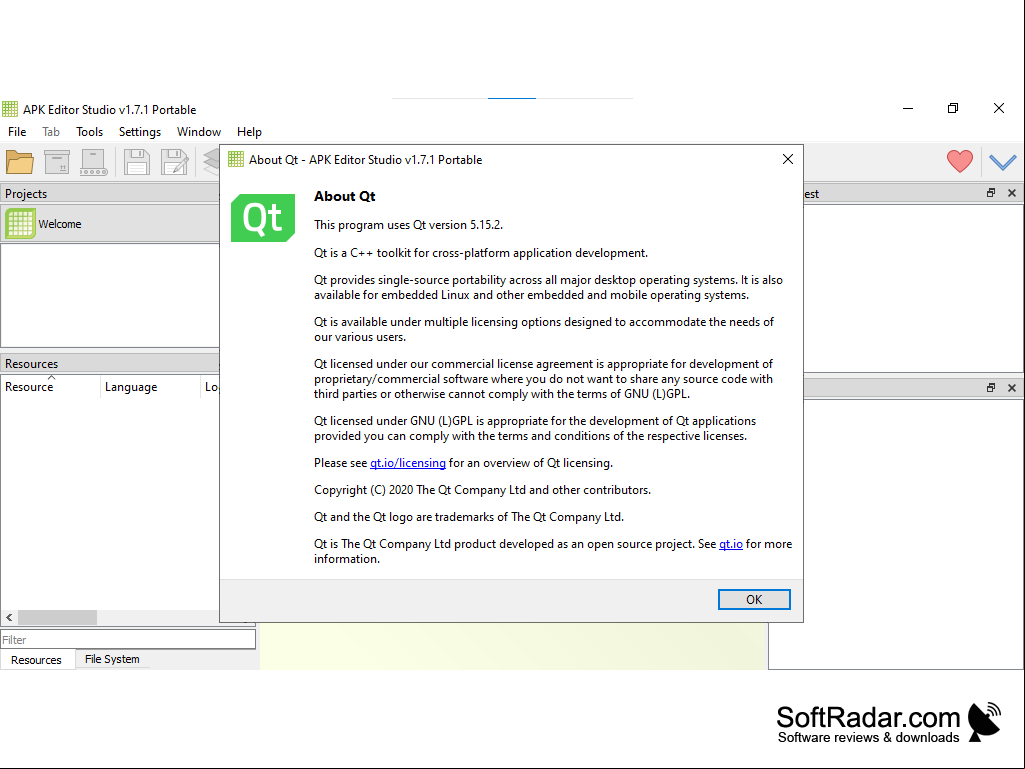Viewport: 1025px width, 769px height.
Task: Follow the qt.io/licensing link
Action: pos(408,463)
